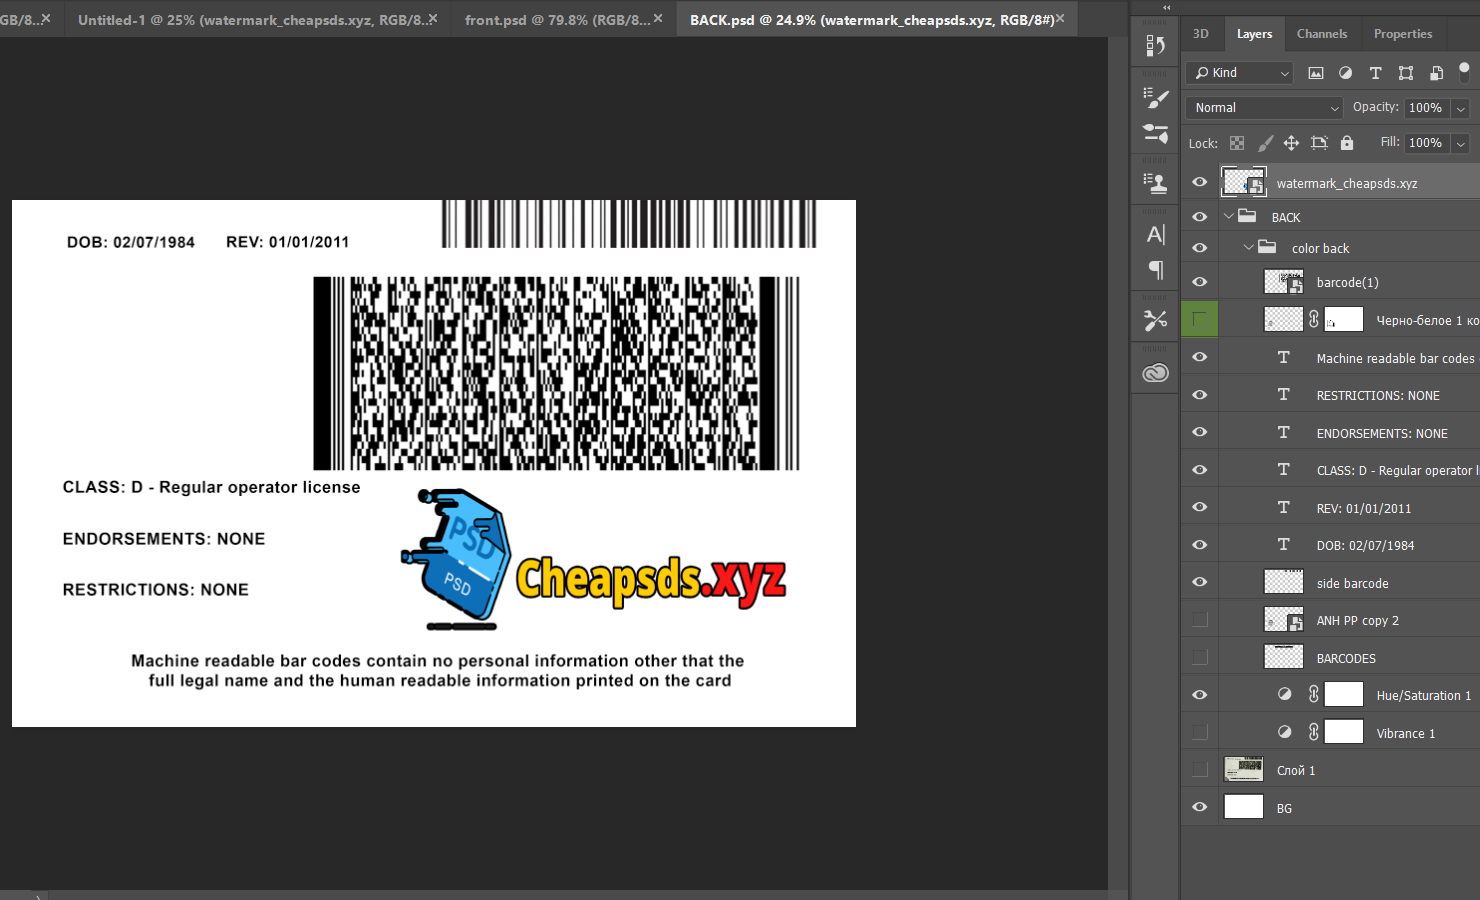
Task: Select the Hue/Saturation 1 layer
Action: coord(1422,696)
